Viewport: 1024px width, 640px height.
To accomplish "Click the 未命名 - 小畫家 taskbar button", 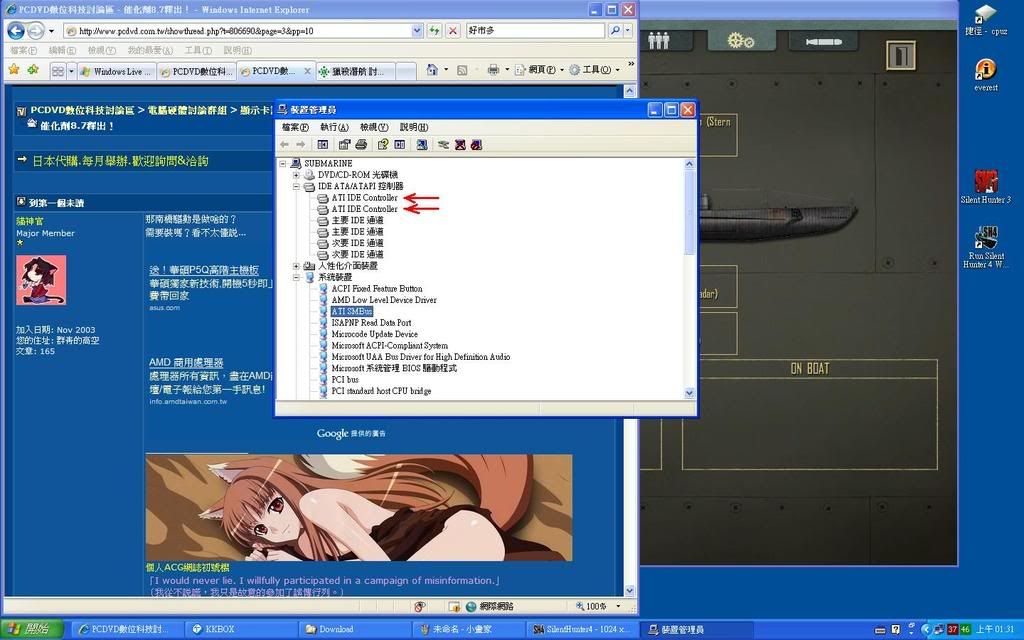I will (469, 629).
